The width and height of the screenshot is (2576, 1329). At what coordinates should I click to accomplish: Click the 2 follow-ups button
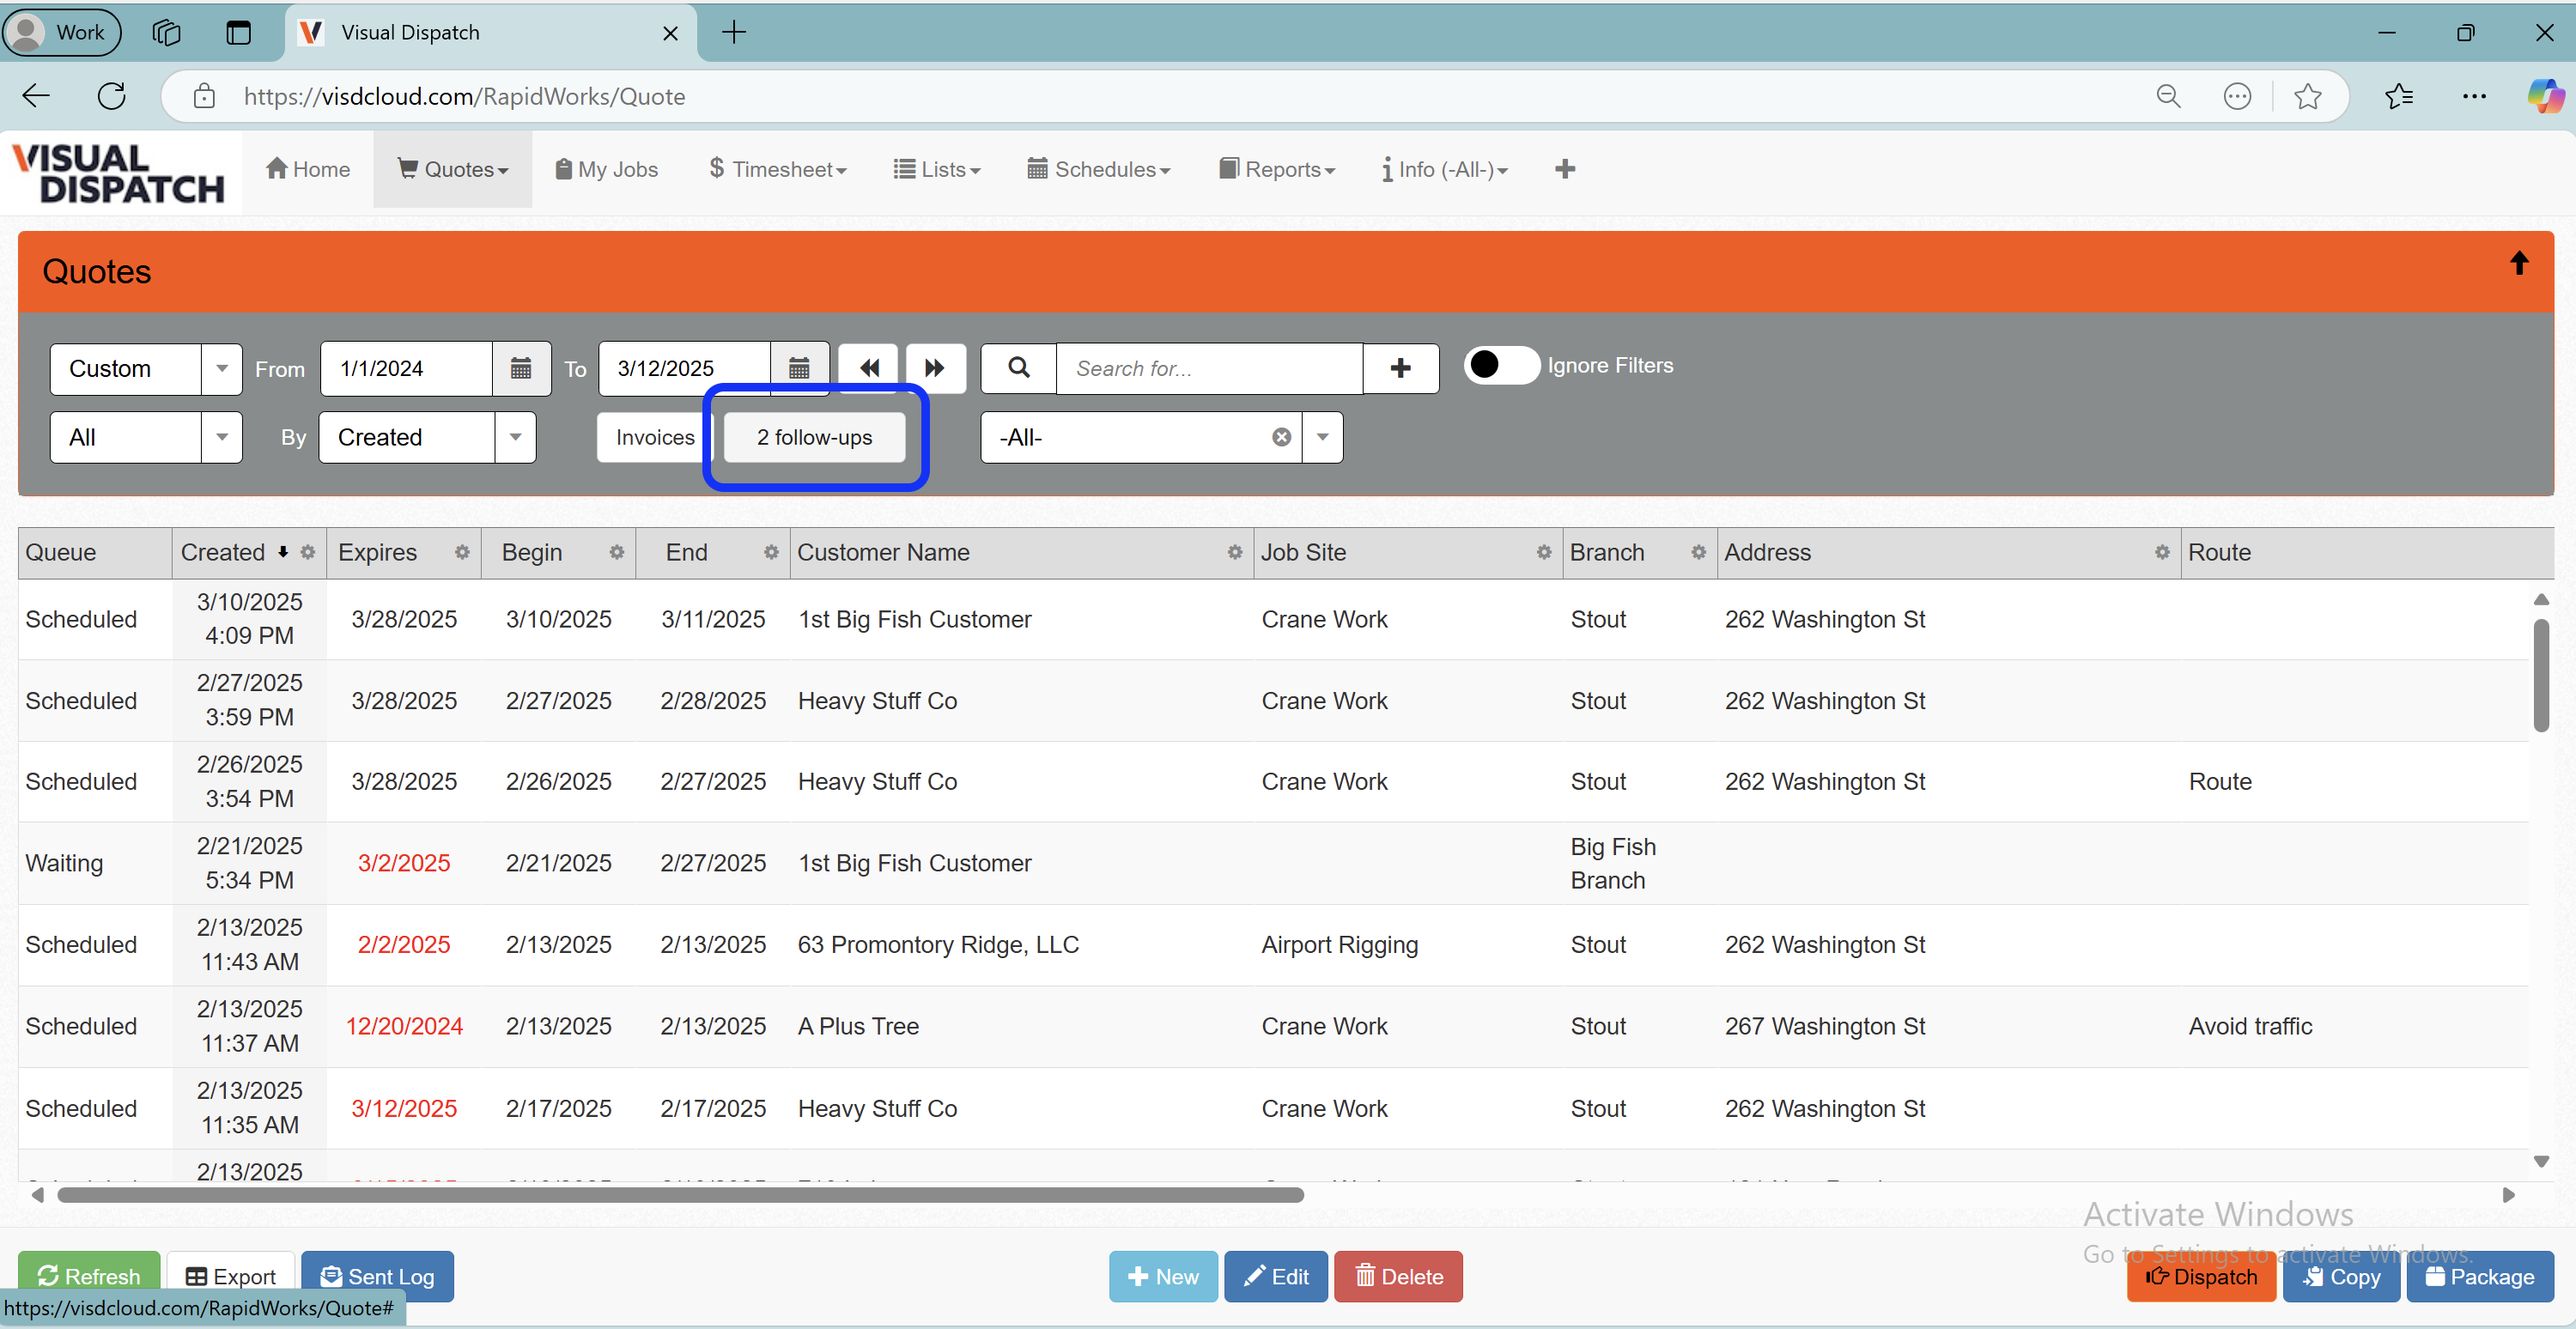click(814, 437)
